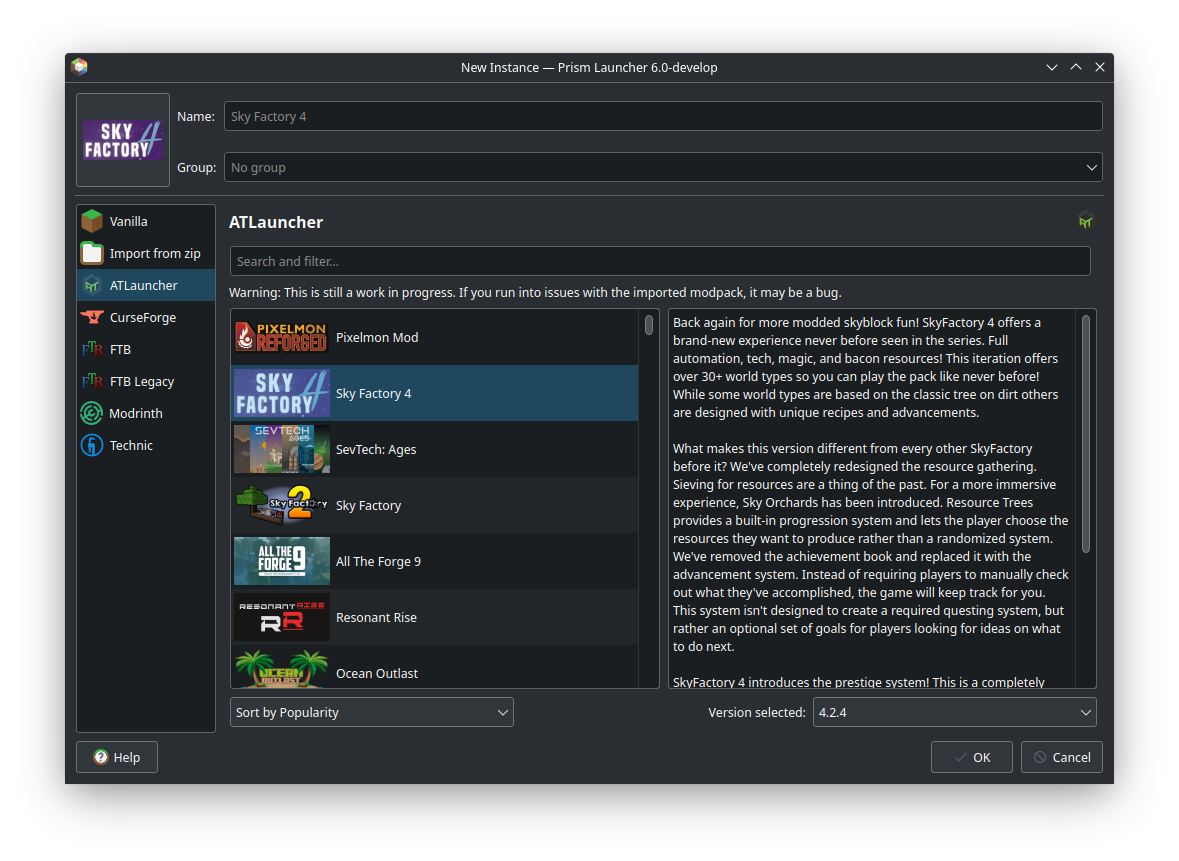The image size is (1179, 861).
Task: Switch to the Technic tab
Action: [x=146, y=445]
